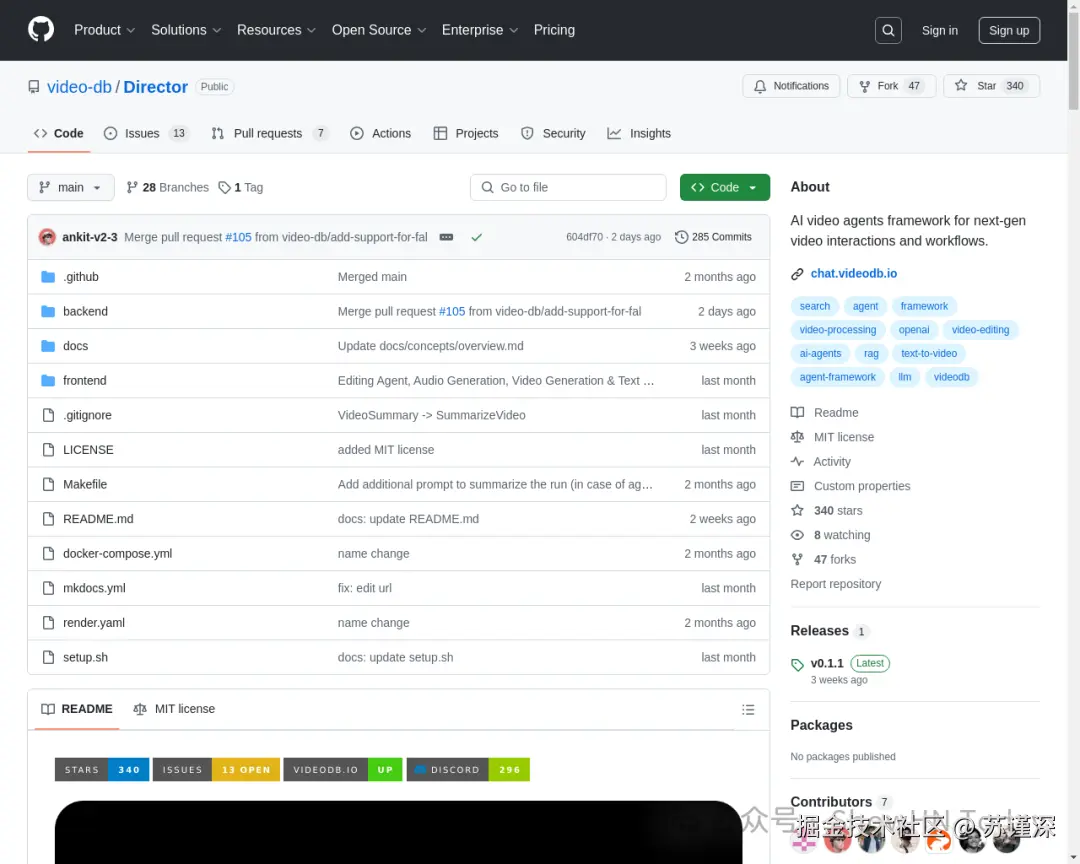Image resolution: width=1080 pixels, height=864 pixels.
Task: Click the commit history clock icon
Action: pos(681,237)
